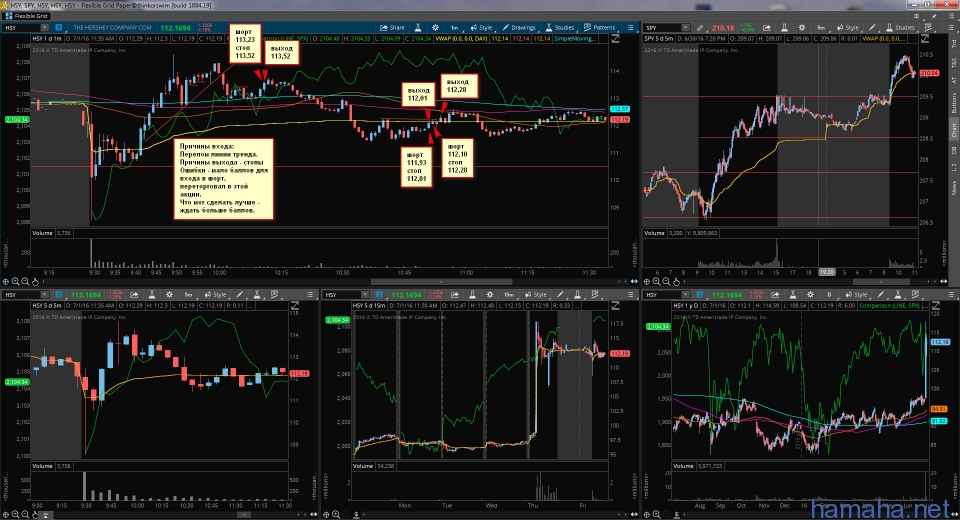Image resolution: width=960 pixels, height=520 pixels.
Task: Open the AT sidebar tab
Action: coord(953,80)
